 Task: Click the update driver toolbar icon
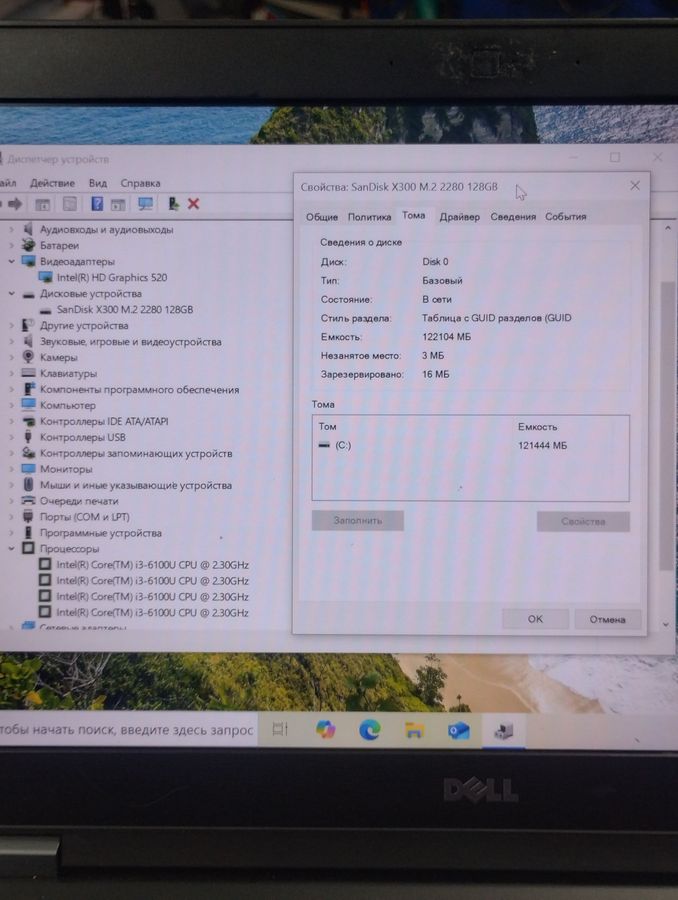174,204
